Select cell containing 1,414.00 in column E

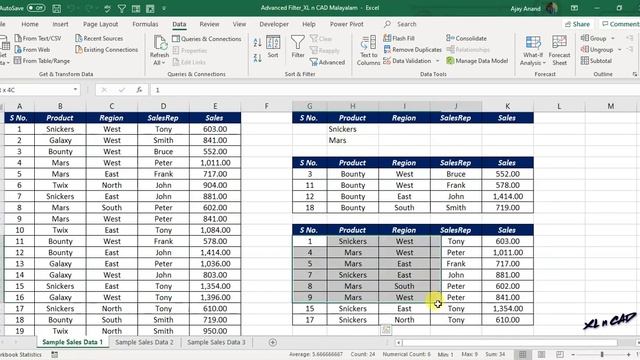[x=215, y=253]
